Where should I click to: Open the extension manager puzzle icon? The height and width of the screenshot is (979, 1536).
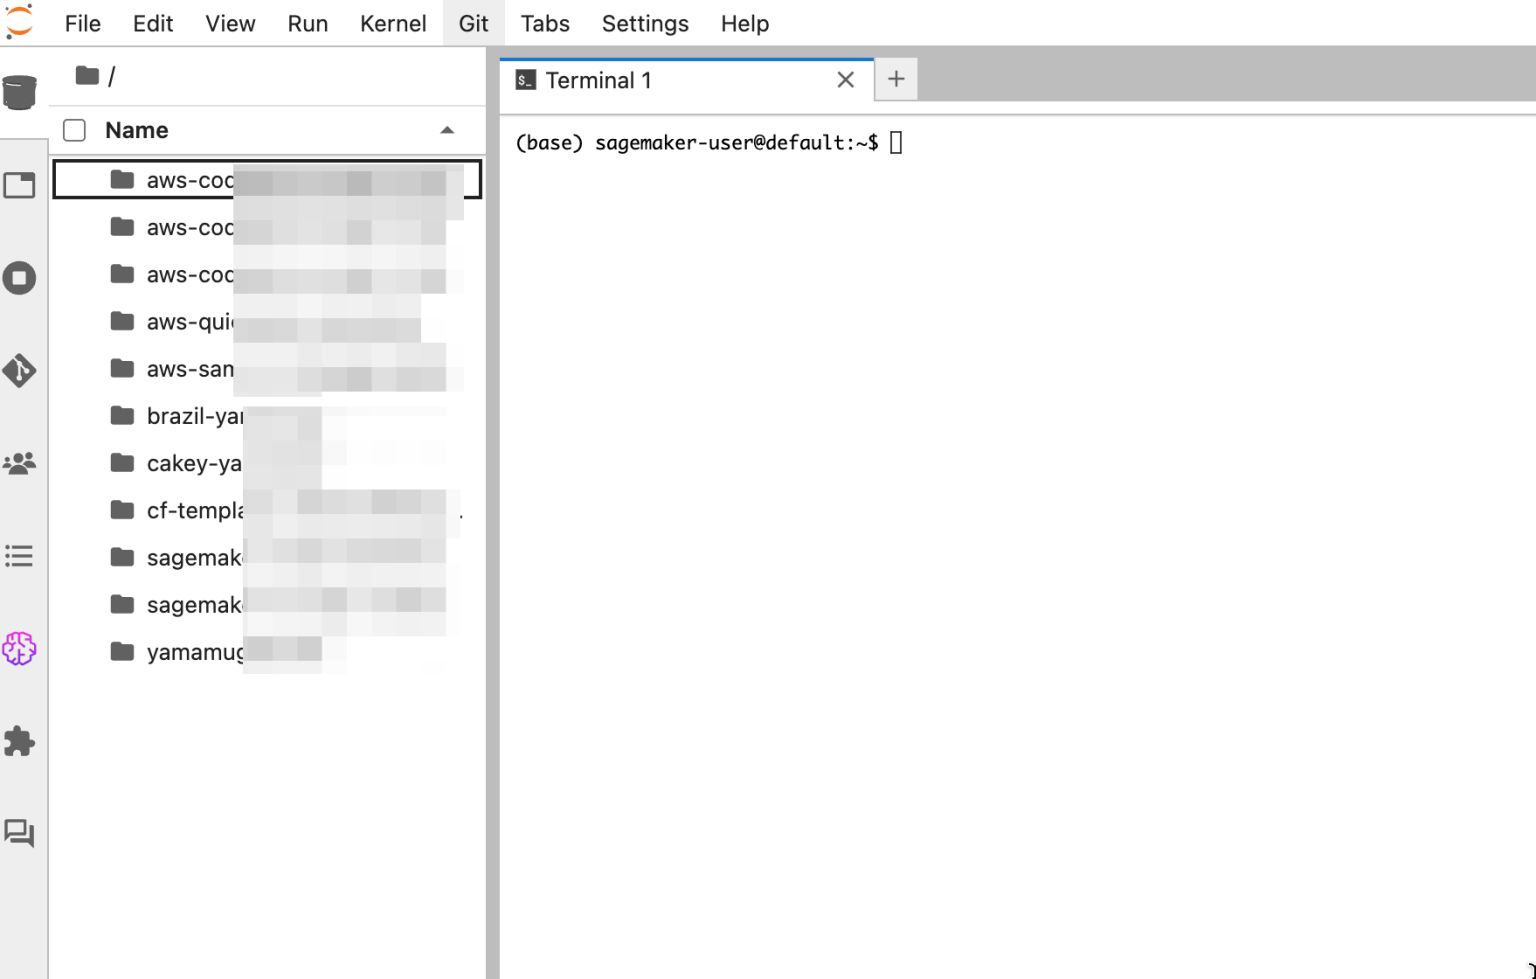[19, 741]
